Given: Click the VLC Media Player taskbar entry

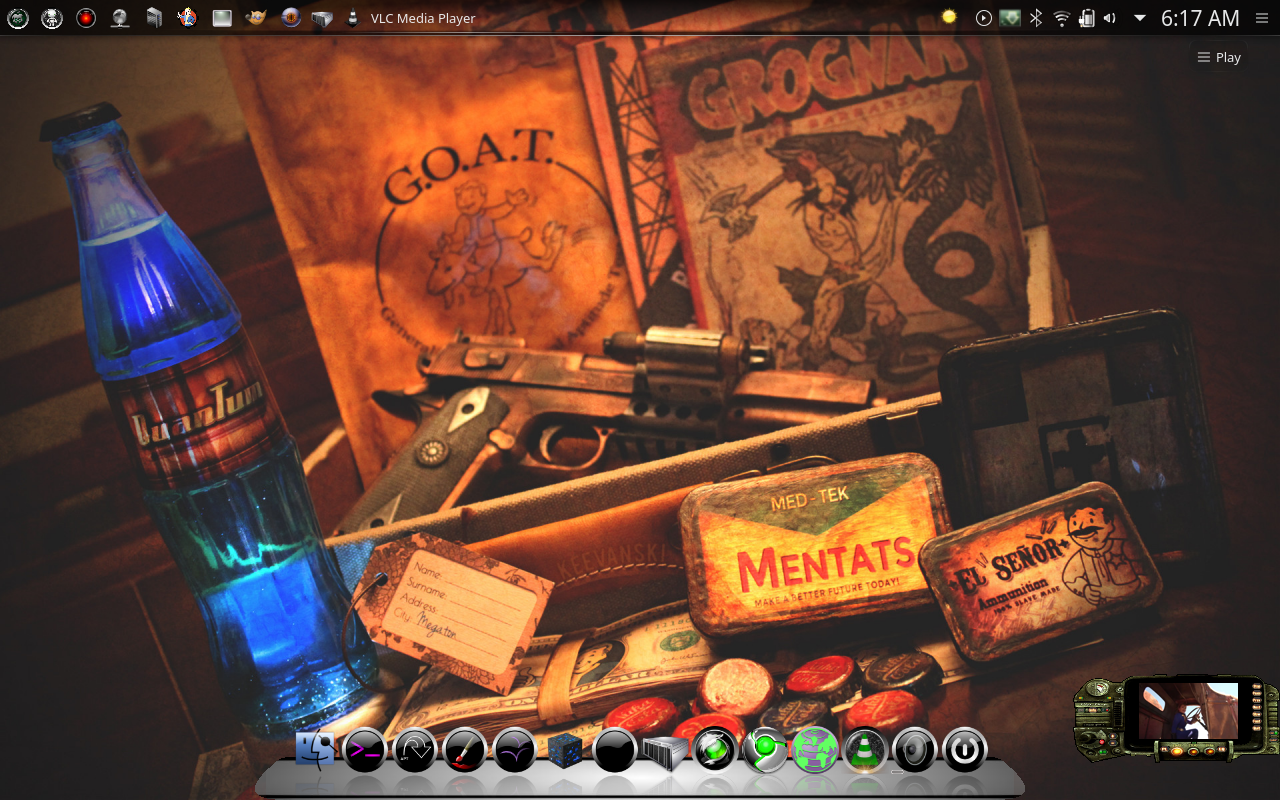Looking at the screenshot, I should (411, 18).
